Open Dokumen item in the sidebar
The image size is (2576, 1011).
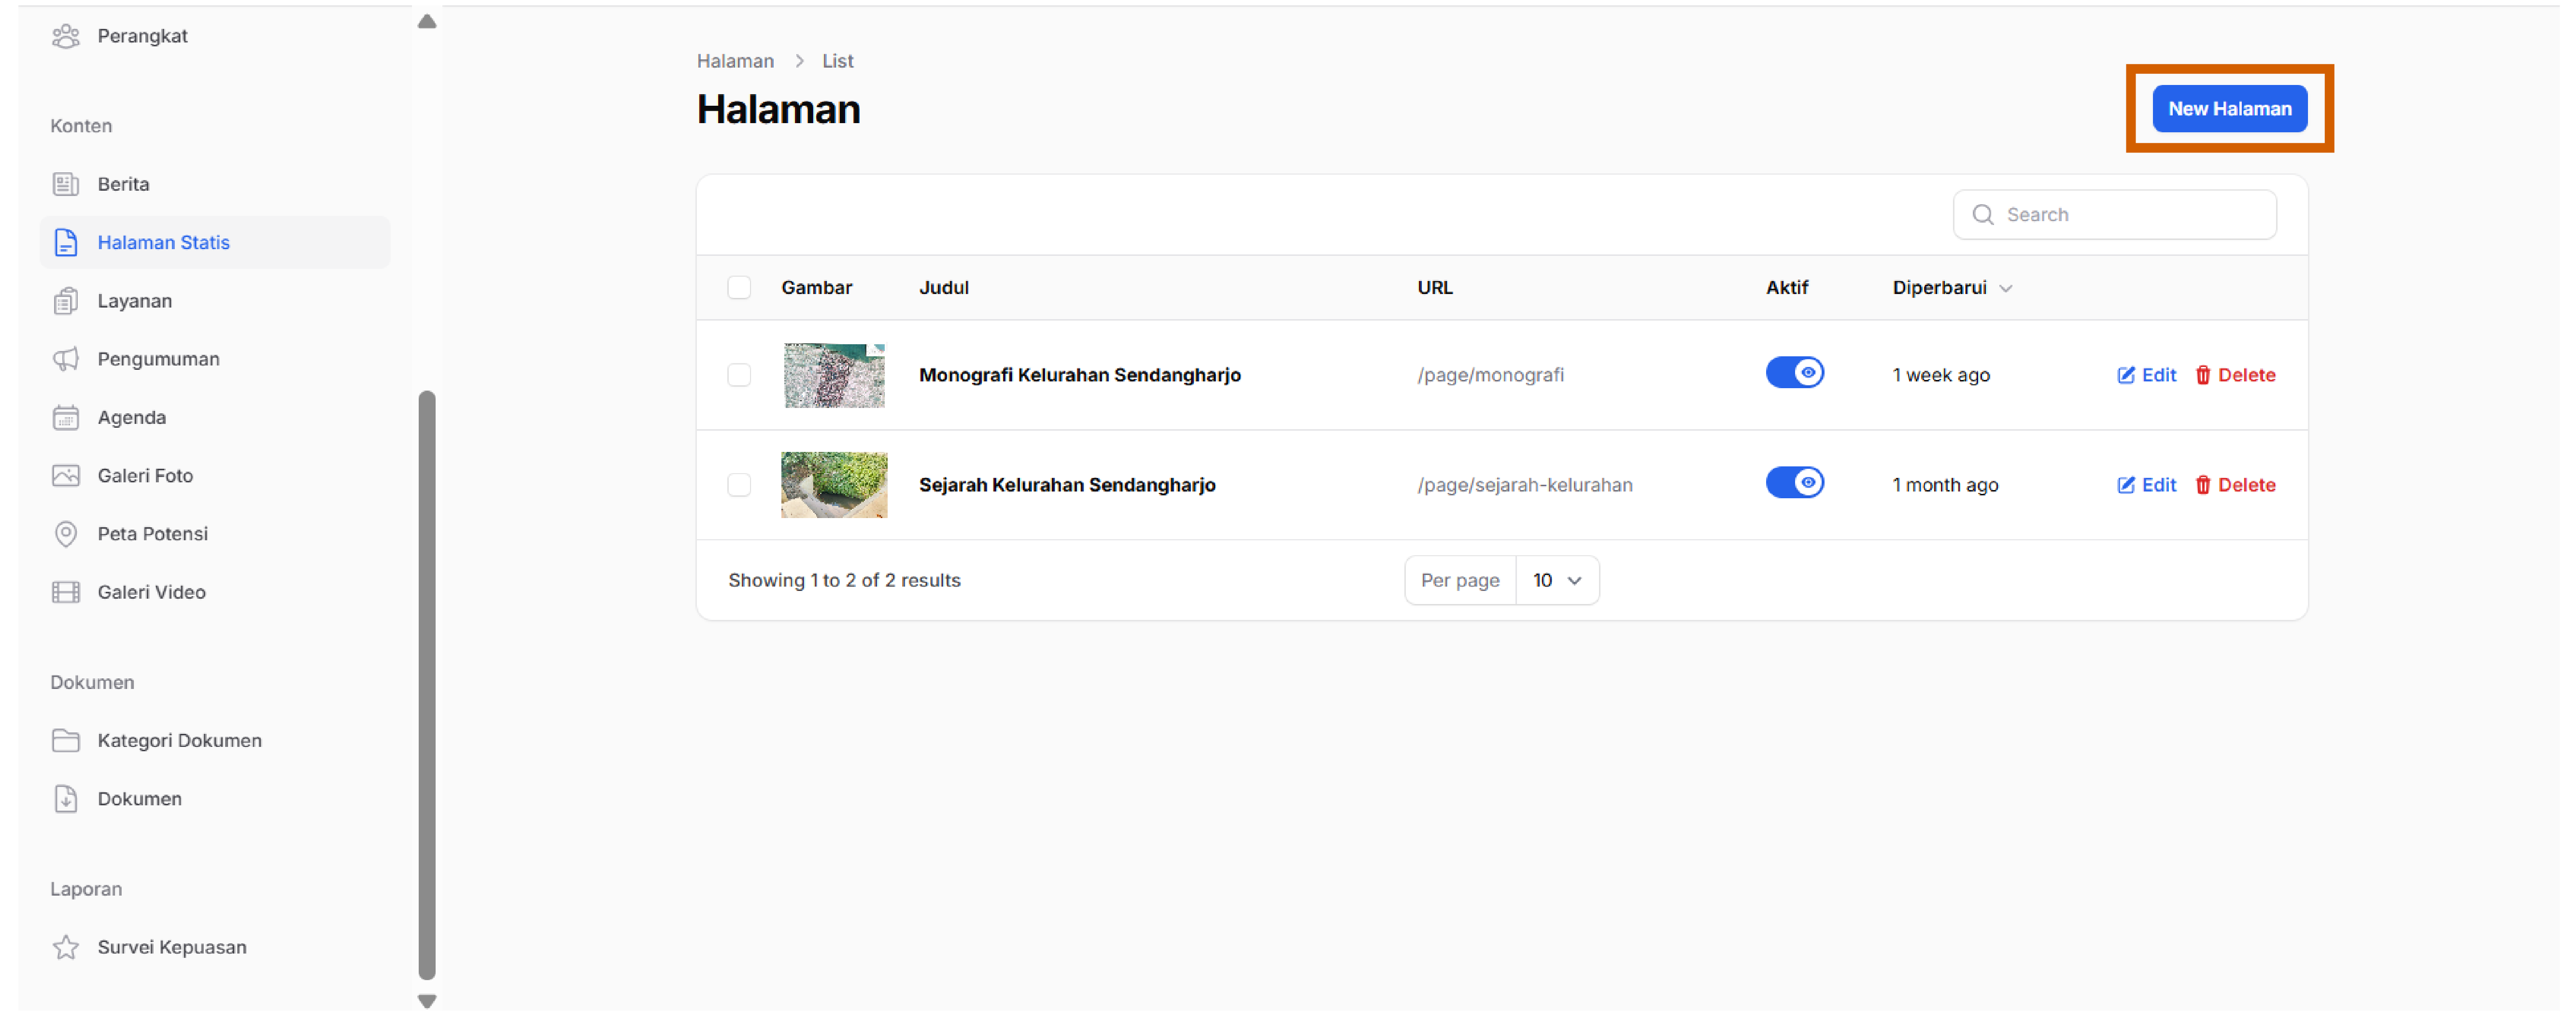click(215, 799)
